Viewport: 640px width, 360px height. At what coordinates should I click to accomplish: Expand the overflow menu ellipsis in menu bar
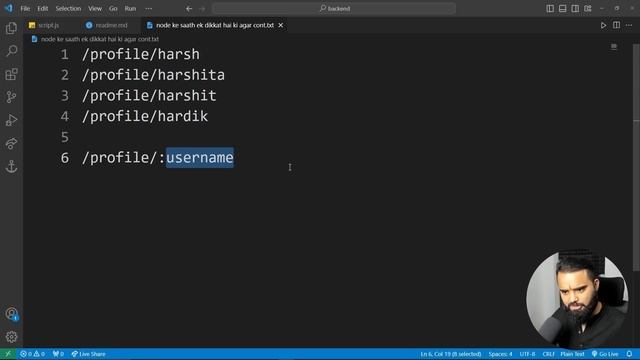(149, 9)
